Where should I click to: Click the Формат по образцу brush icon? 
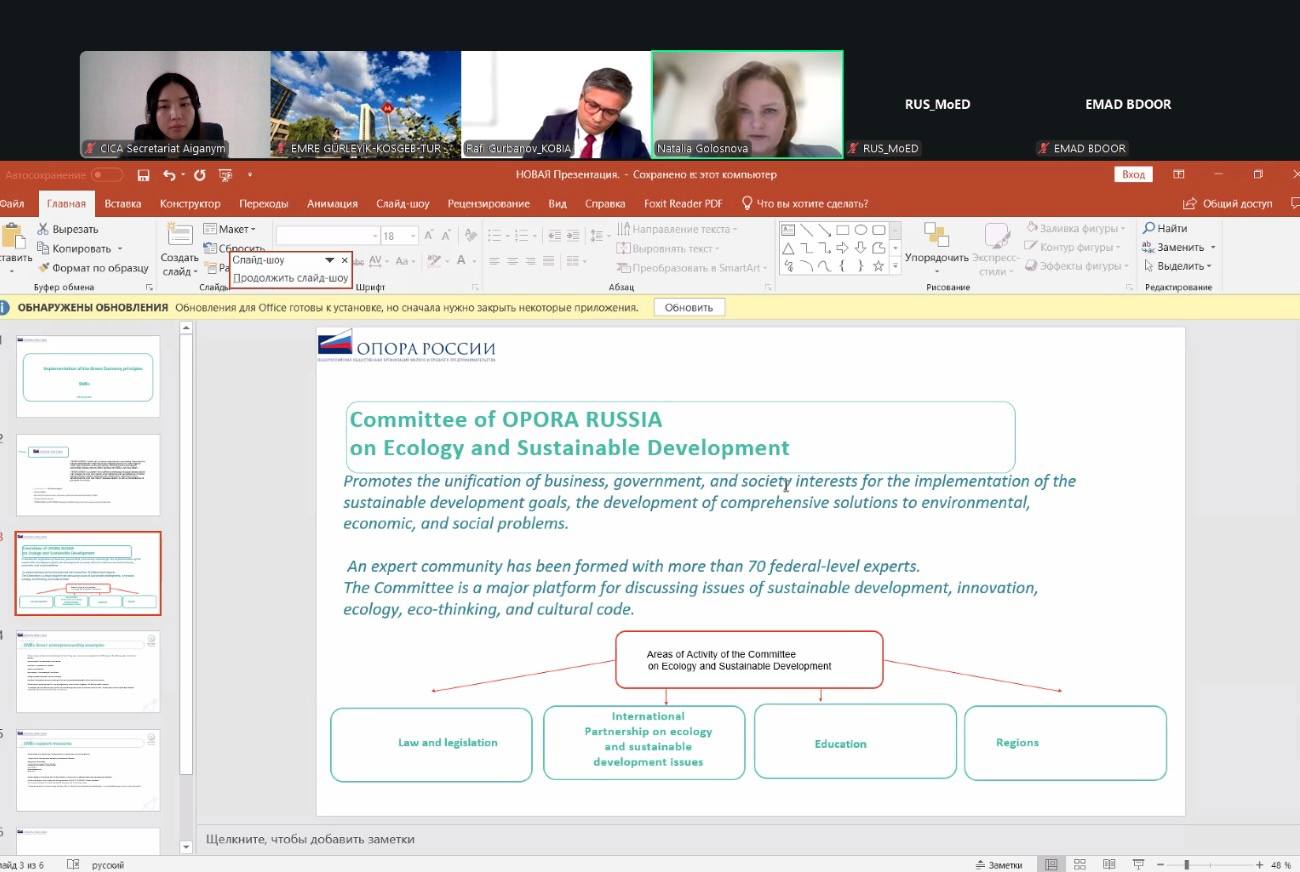[43, 267]
